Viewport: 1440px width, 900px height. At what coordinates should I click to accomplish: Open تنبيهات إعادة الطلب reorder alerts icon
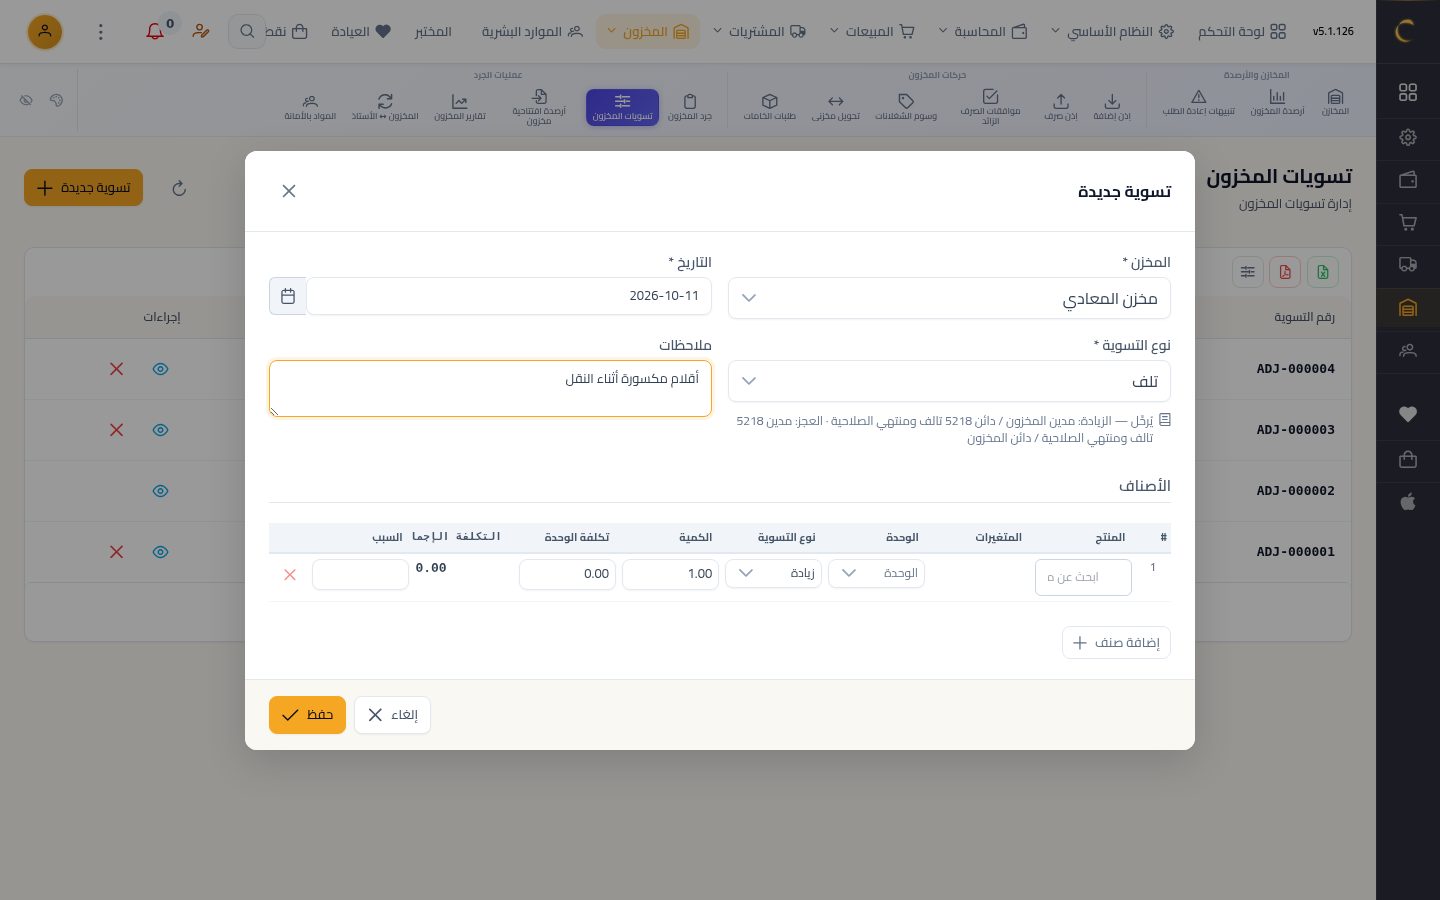[1198, 102]
